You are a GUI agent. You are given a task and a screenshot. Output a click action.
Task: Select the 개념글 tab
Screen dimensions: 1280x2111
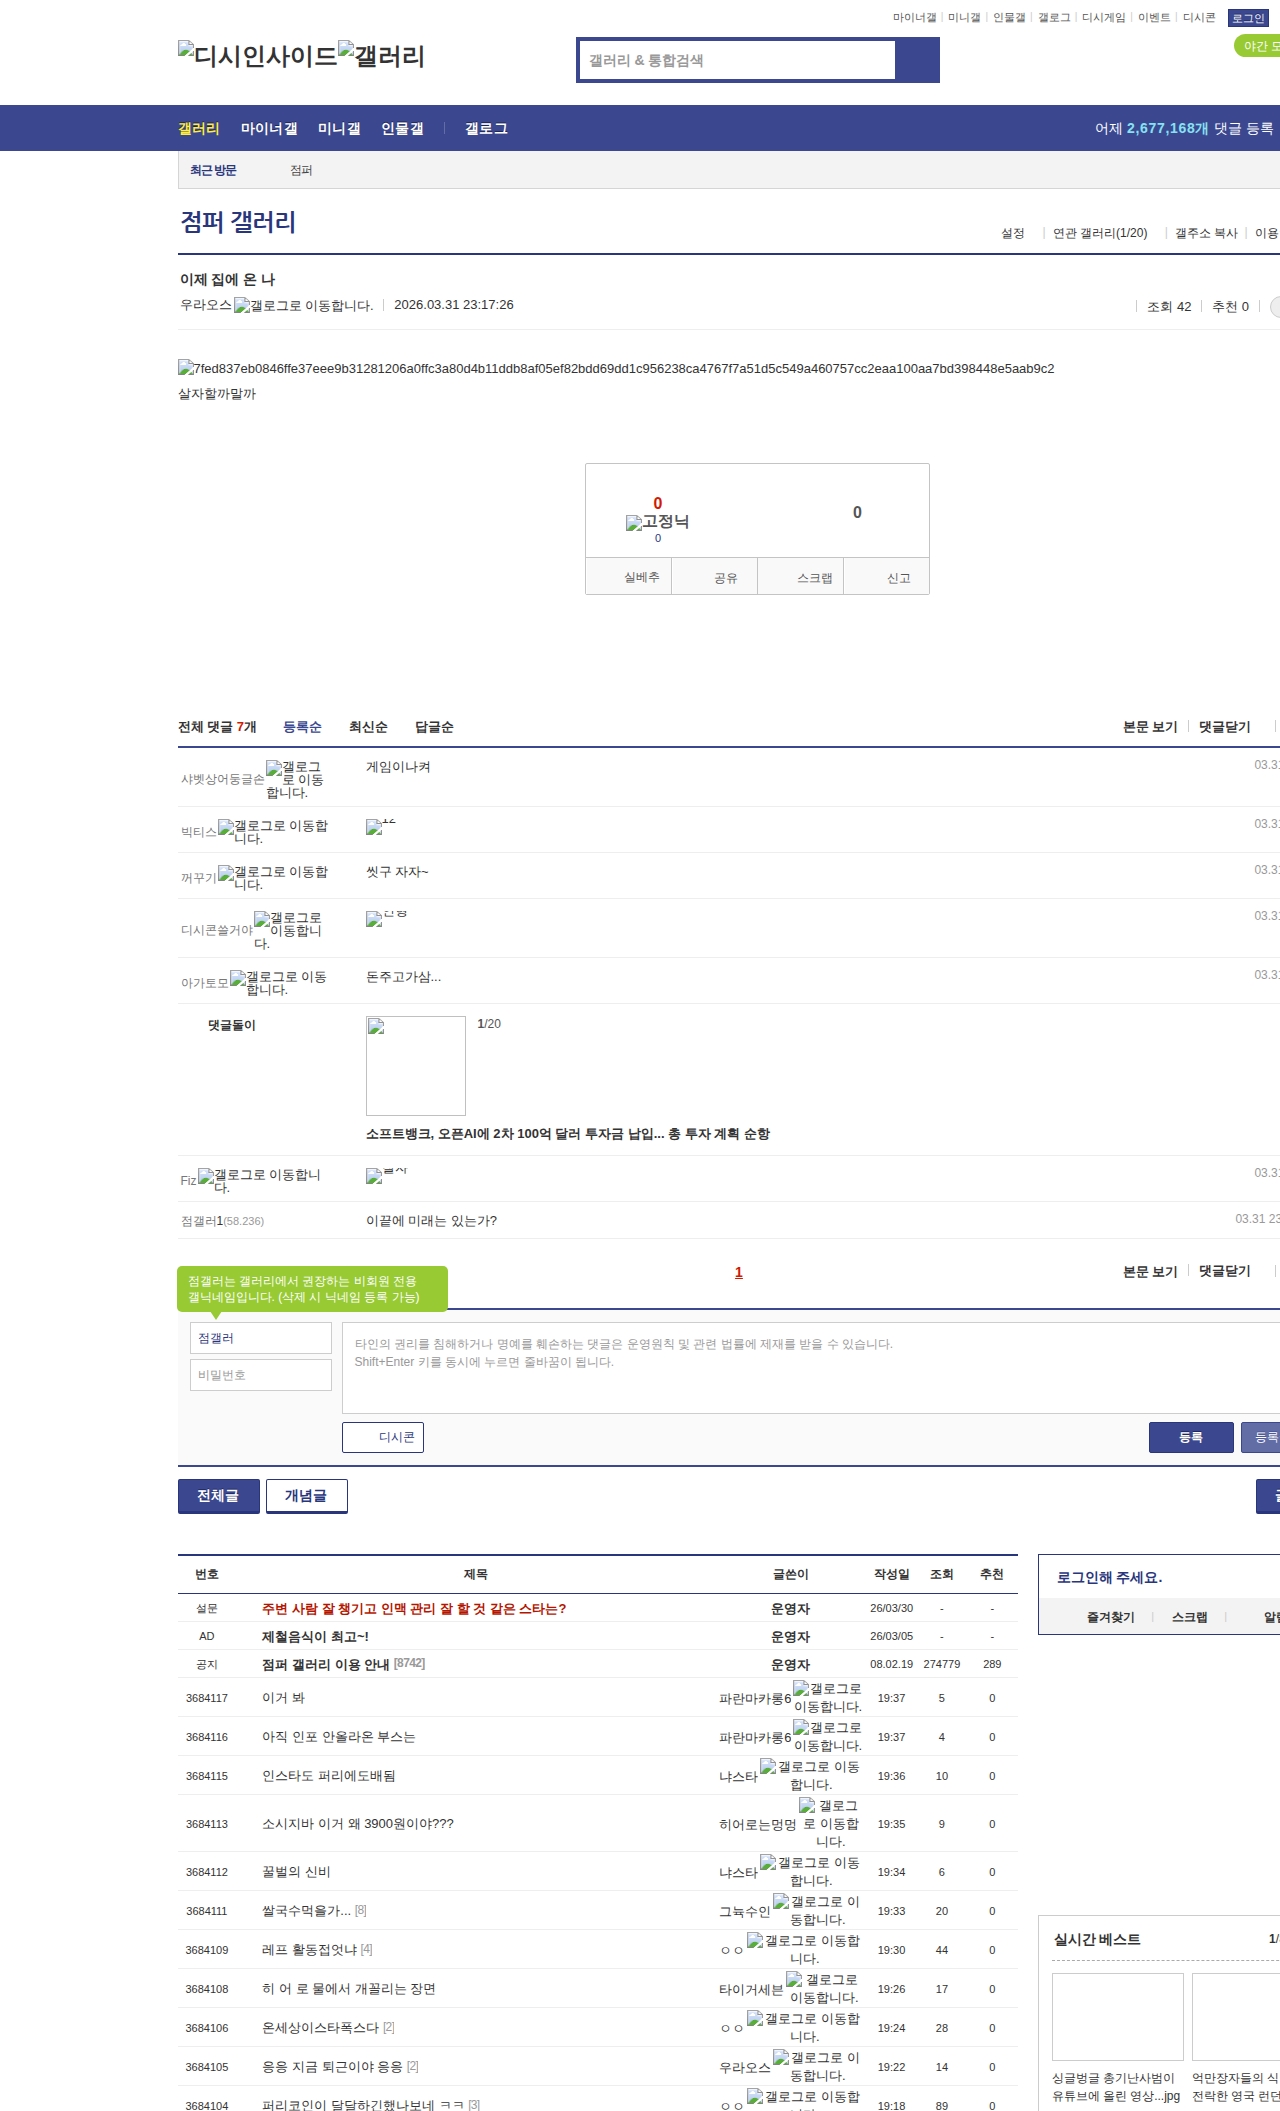(x=306, y=1496)
